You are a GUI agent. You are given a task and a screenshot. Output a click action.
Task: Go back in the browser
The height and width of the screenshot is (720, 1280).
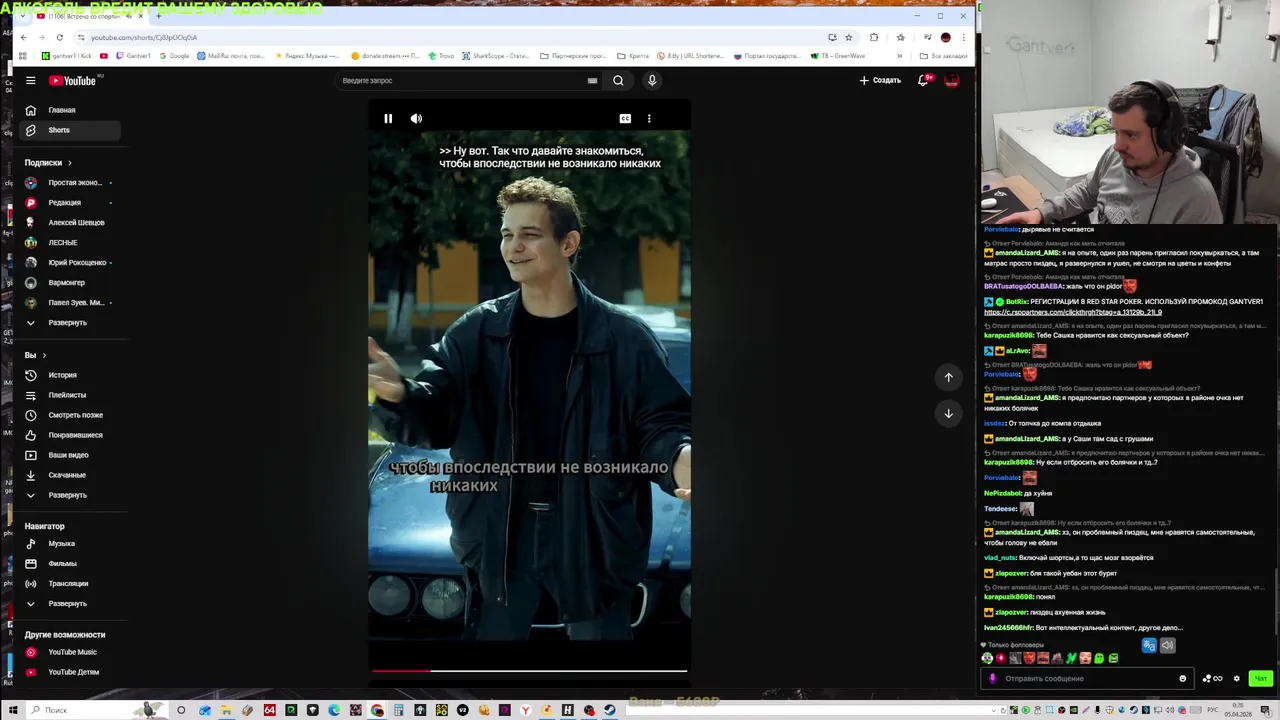pos(24,37)
